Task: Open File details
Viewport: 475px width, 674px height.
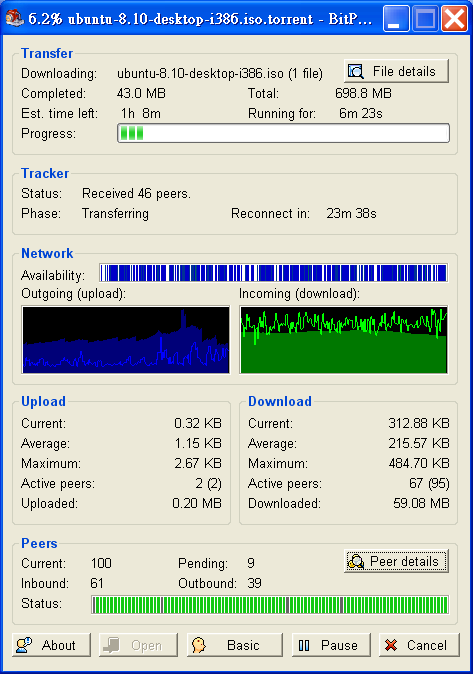Action: point(396,71)
